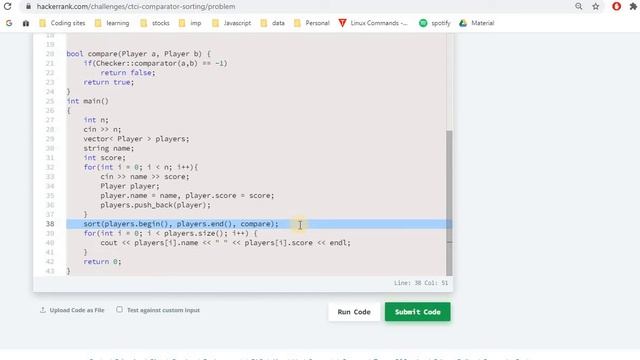Open the Linux Commands bookmark
640x360 pixels.
click(x=373, y=23)
